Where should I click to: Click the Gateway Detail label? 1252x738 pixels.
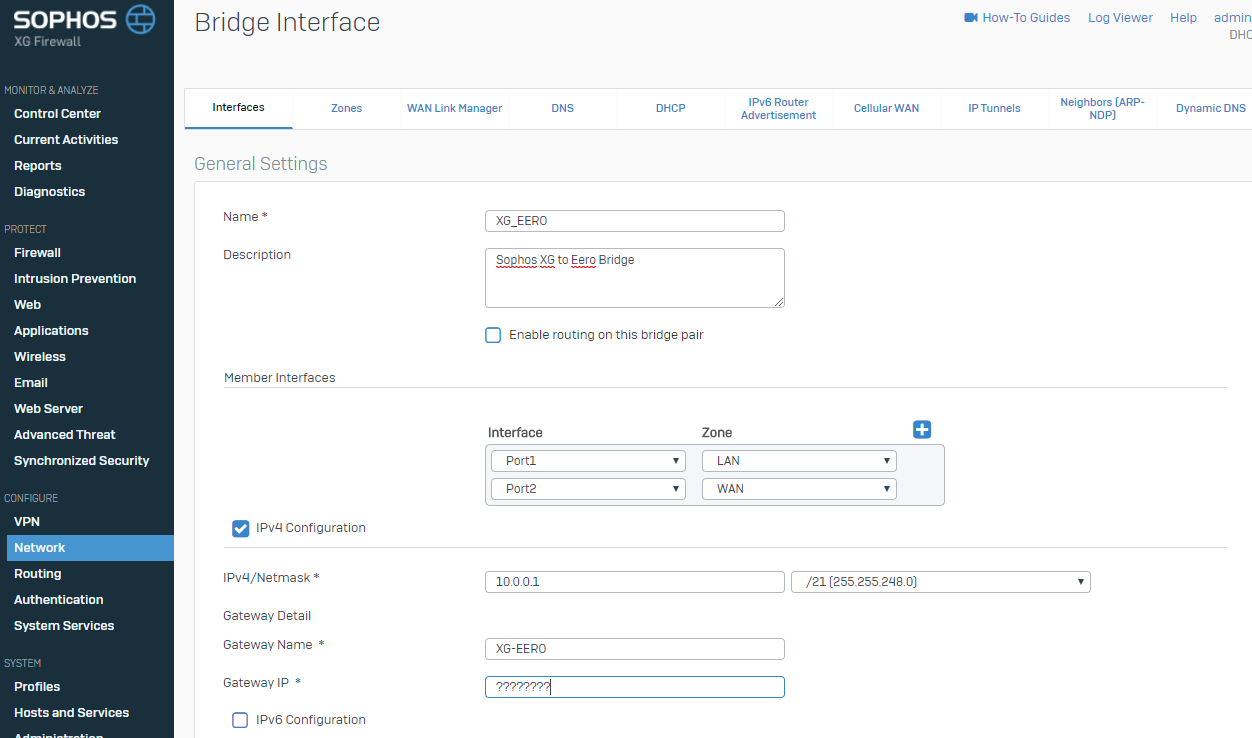tap(267, 616)
